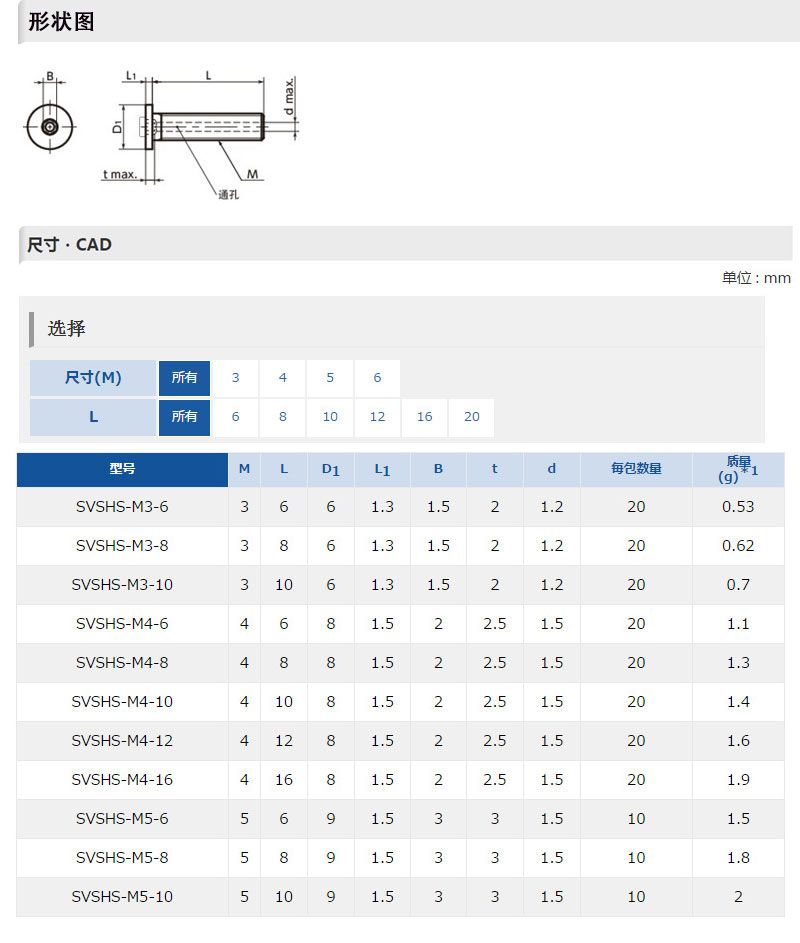Click the screw shape diagram

(x=162, y=133)
